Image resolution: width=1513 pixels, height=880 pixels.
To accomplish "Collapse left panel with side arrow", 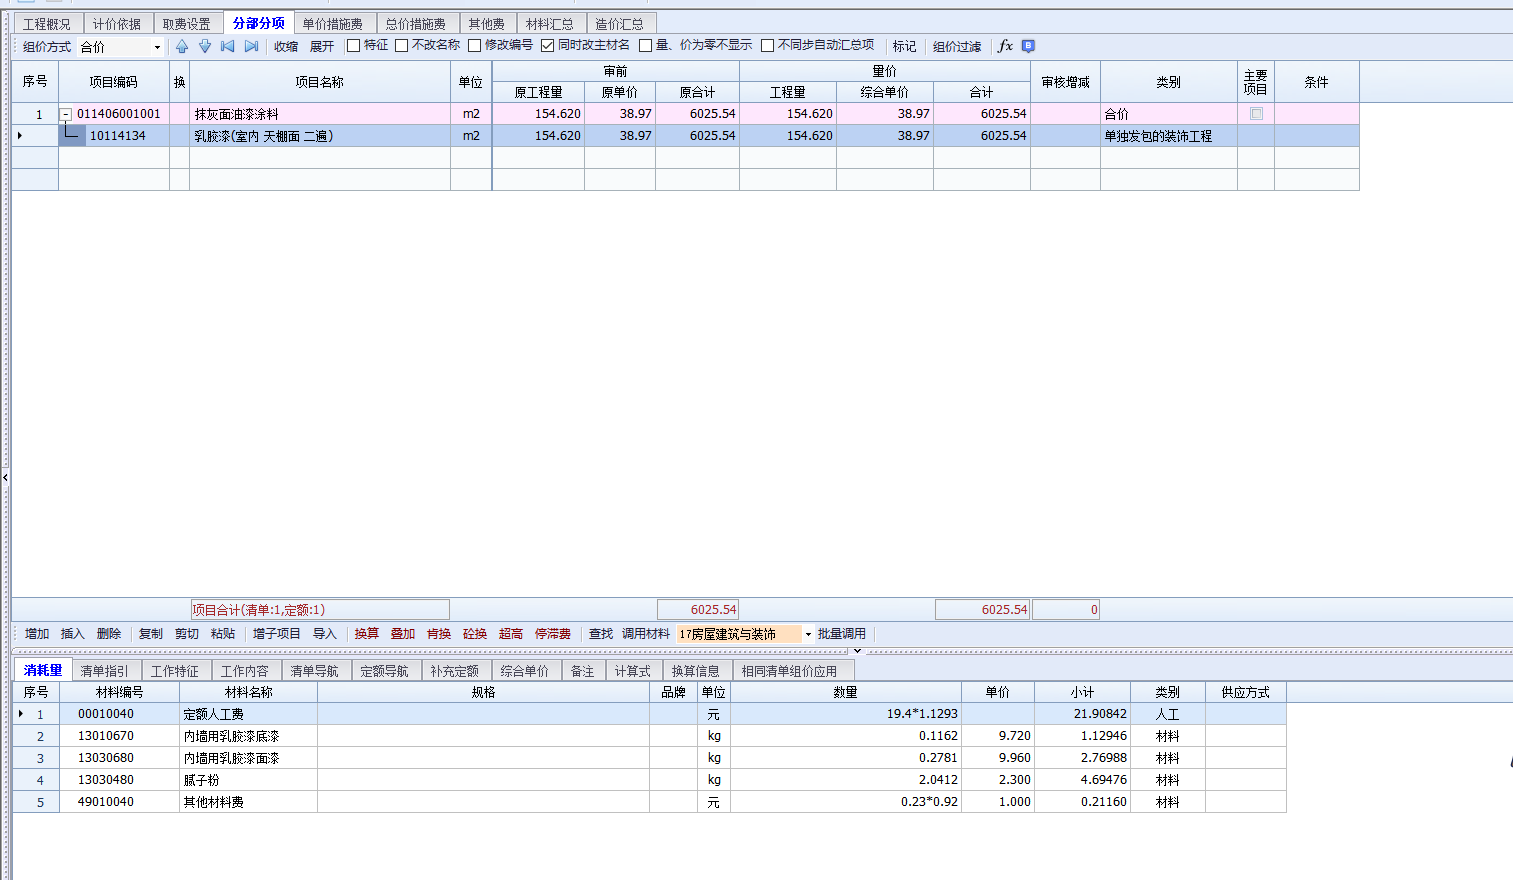I will pyautogui.click(x=5, y=478).
